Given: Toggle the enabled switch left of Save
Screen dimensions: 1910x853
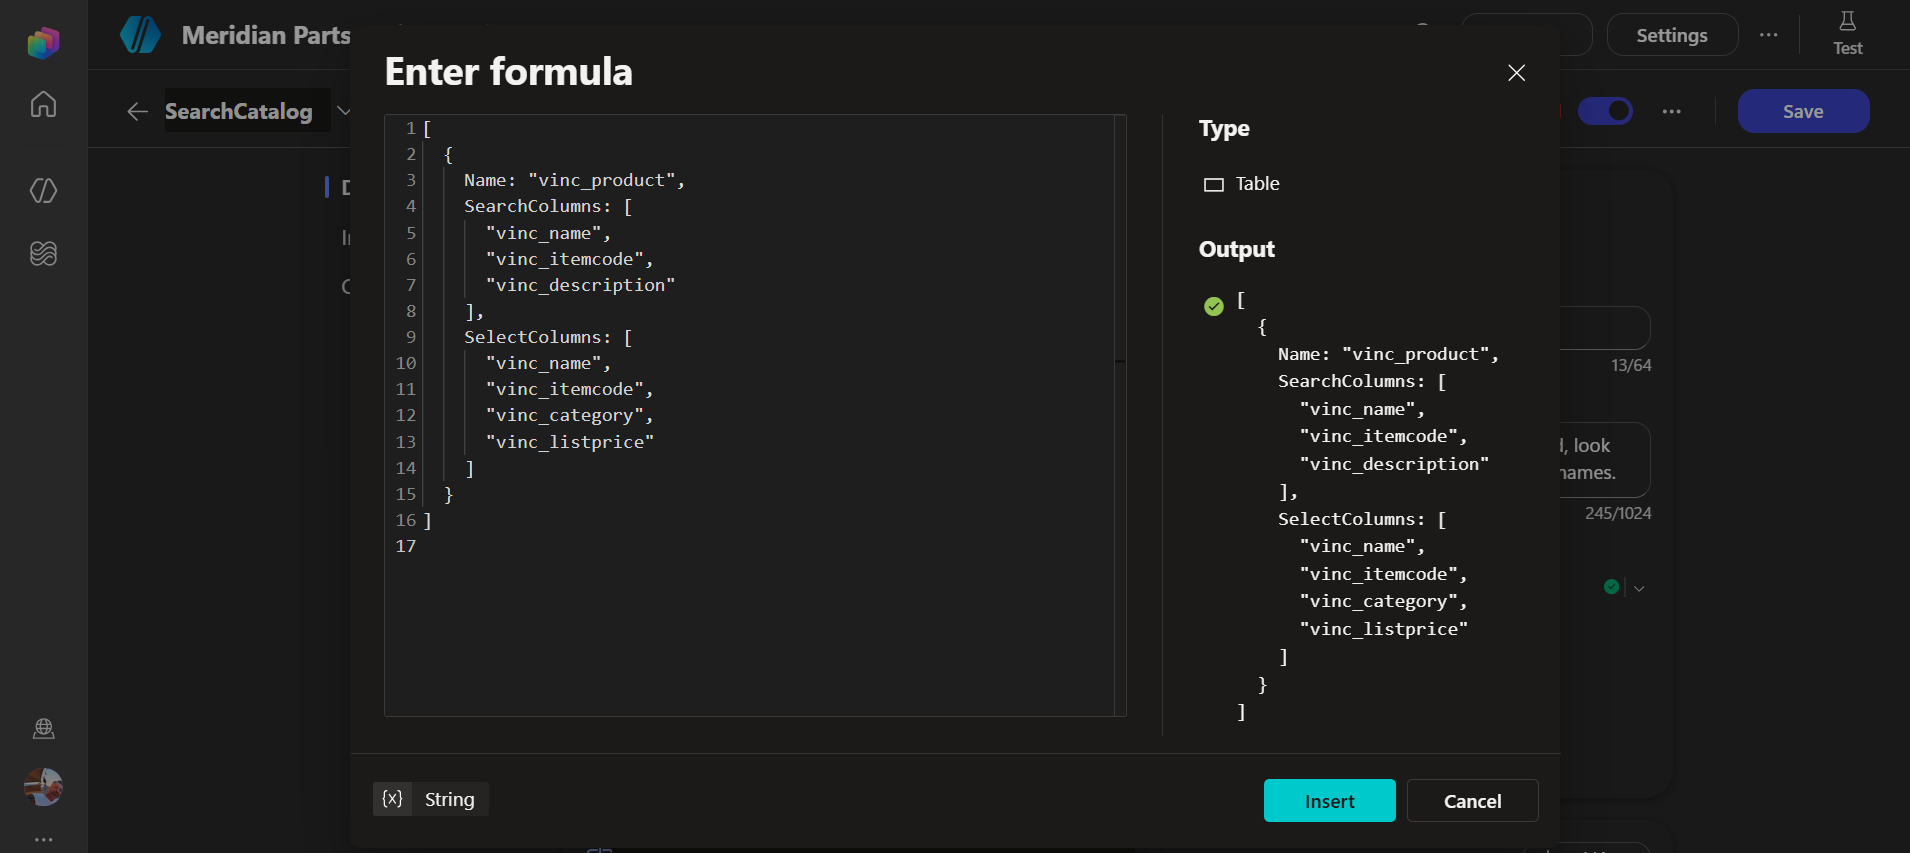Looking at the screenshot, I should pos(1605,111).
